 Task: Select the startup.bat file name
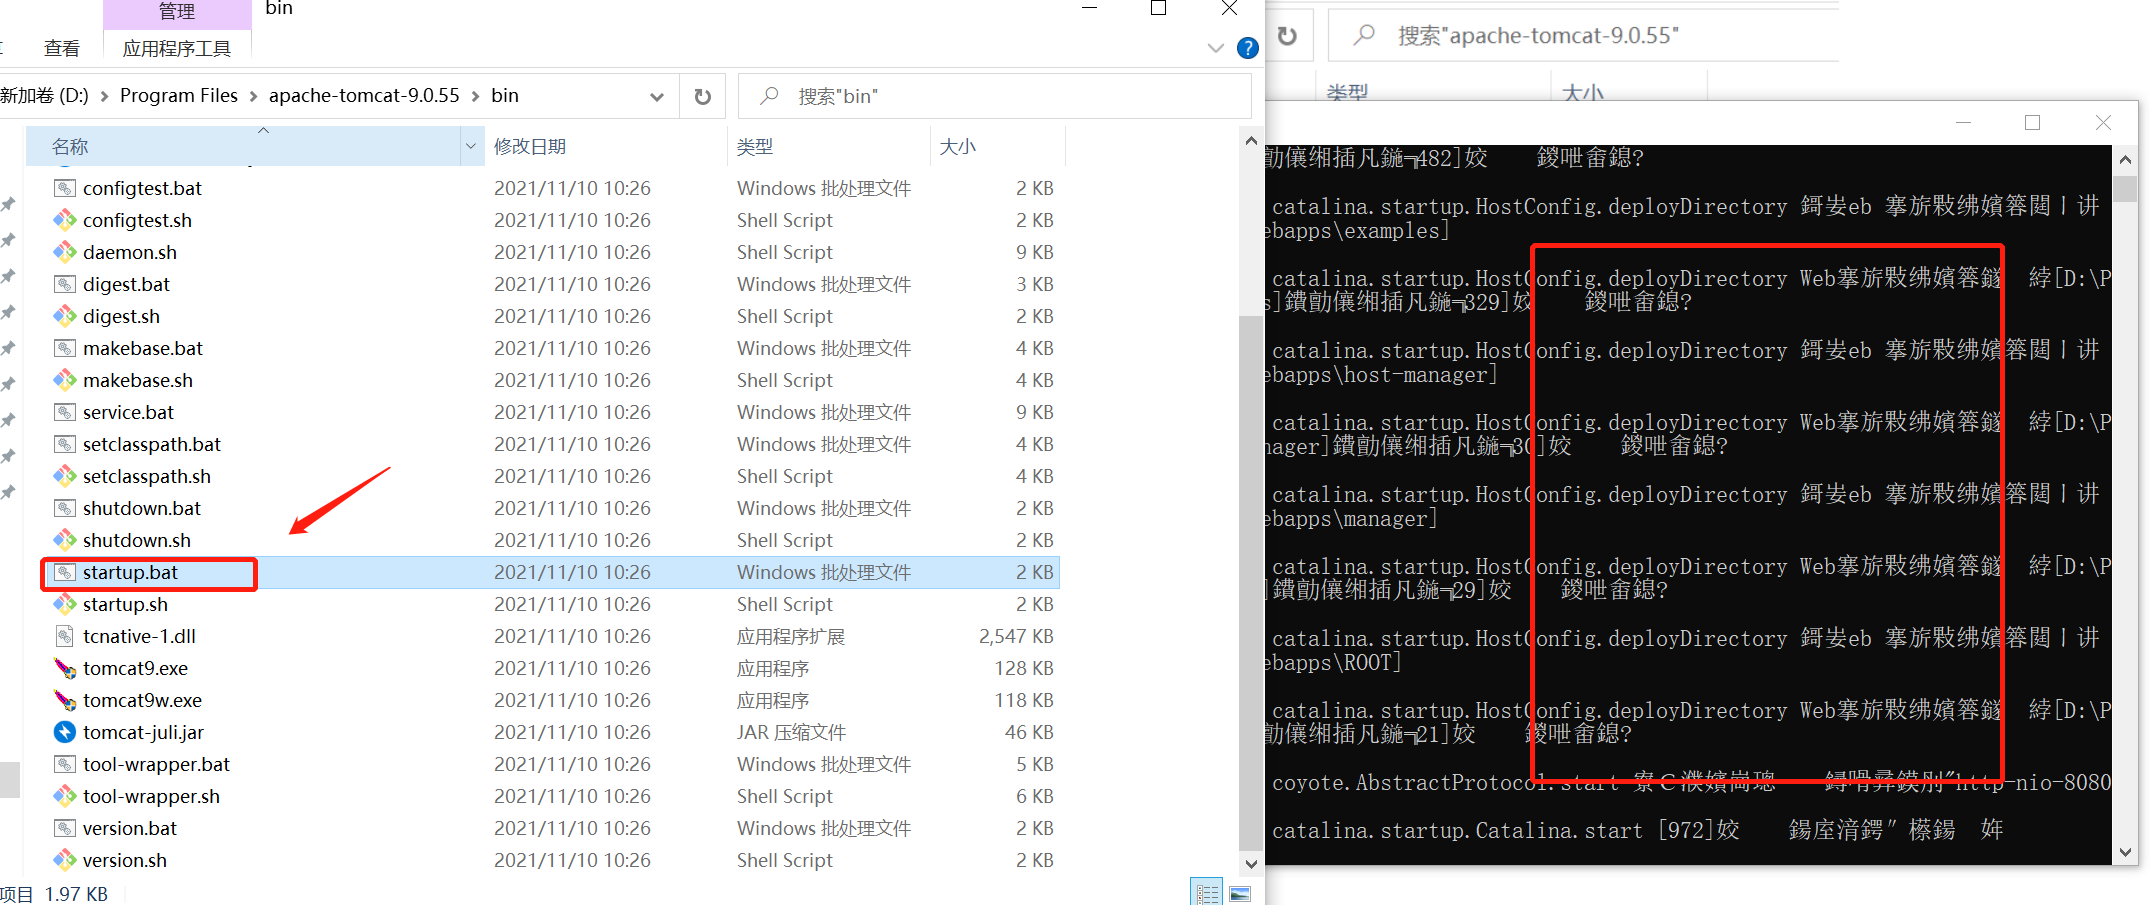[130, 572]
